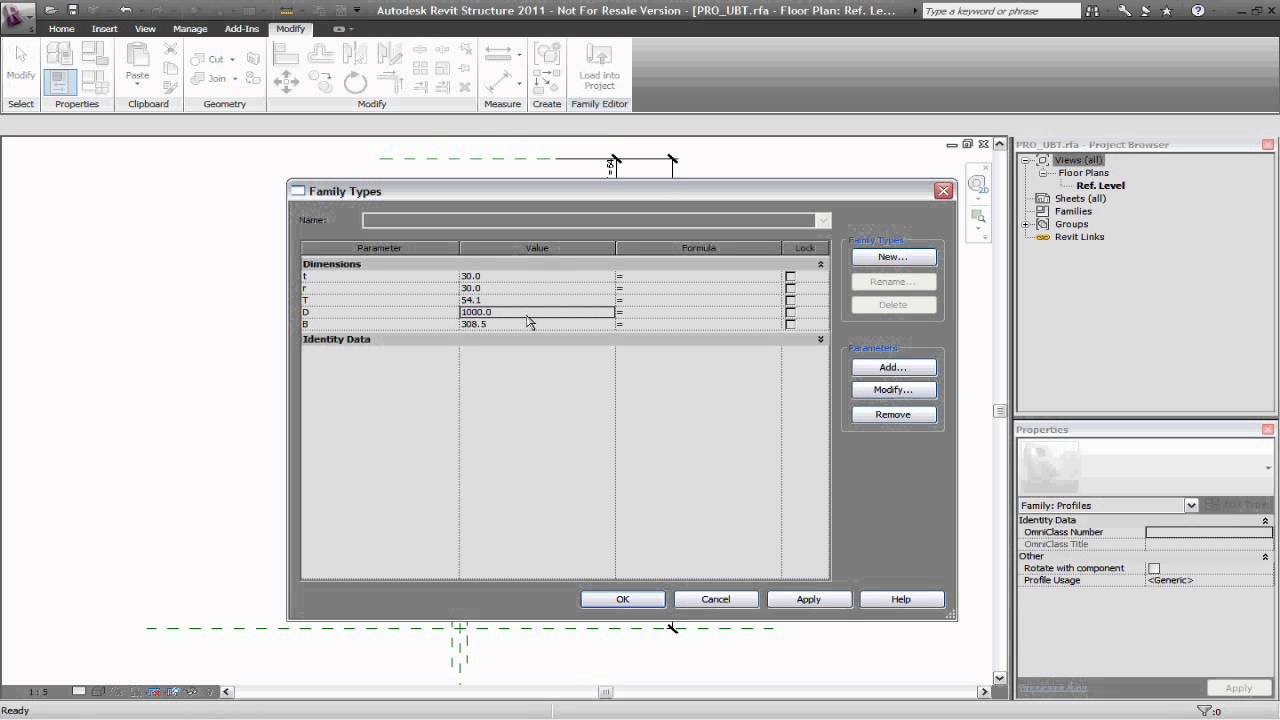Toggle the Lock checkbox for parameter D
The height and width of the screenshot is (720, 1280).
[x=790, y=313]
